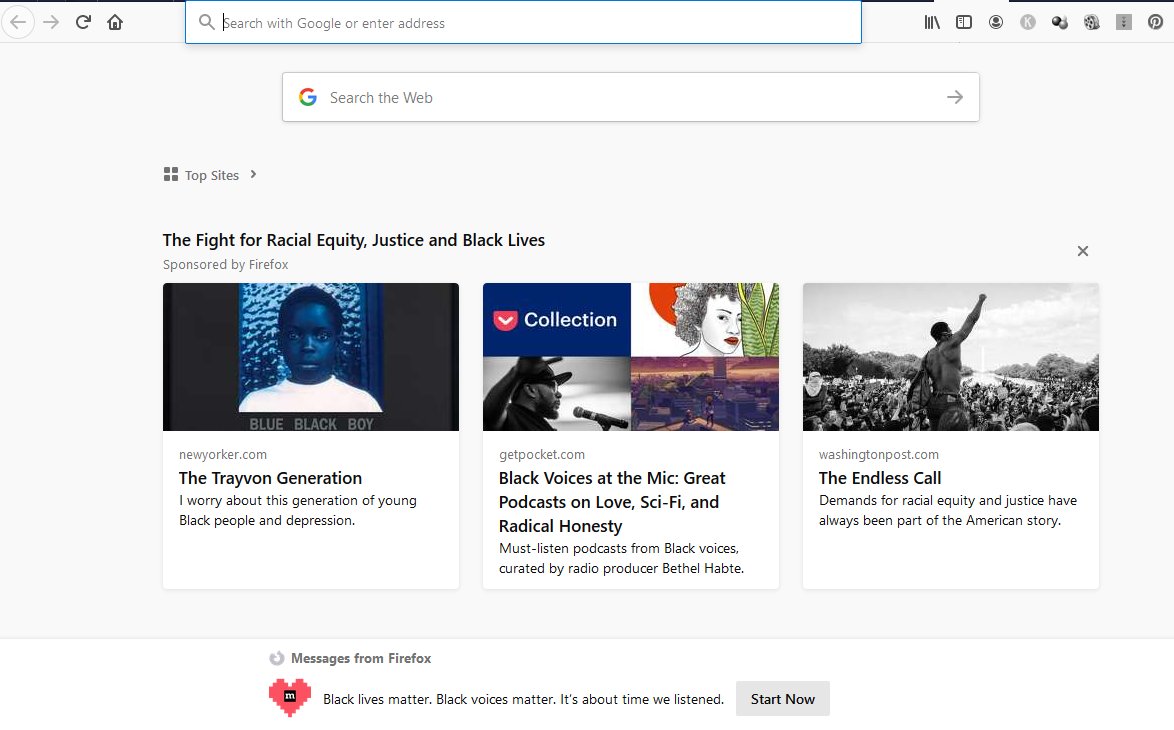Click the film reel extension icon
Image resolution: width=1174 pixels, height=730 pixels.
coord(1092,22)
